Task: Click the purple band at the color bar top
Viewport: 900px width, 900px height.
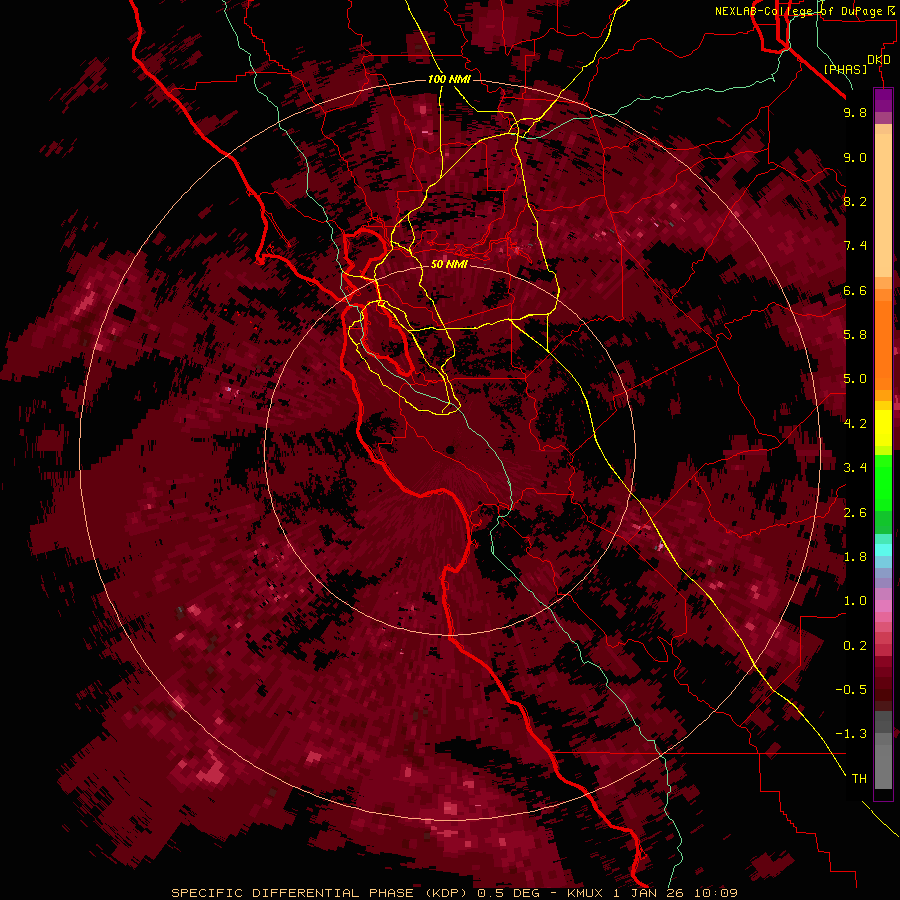Action: point(883,100)
